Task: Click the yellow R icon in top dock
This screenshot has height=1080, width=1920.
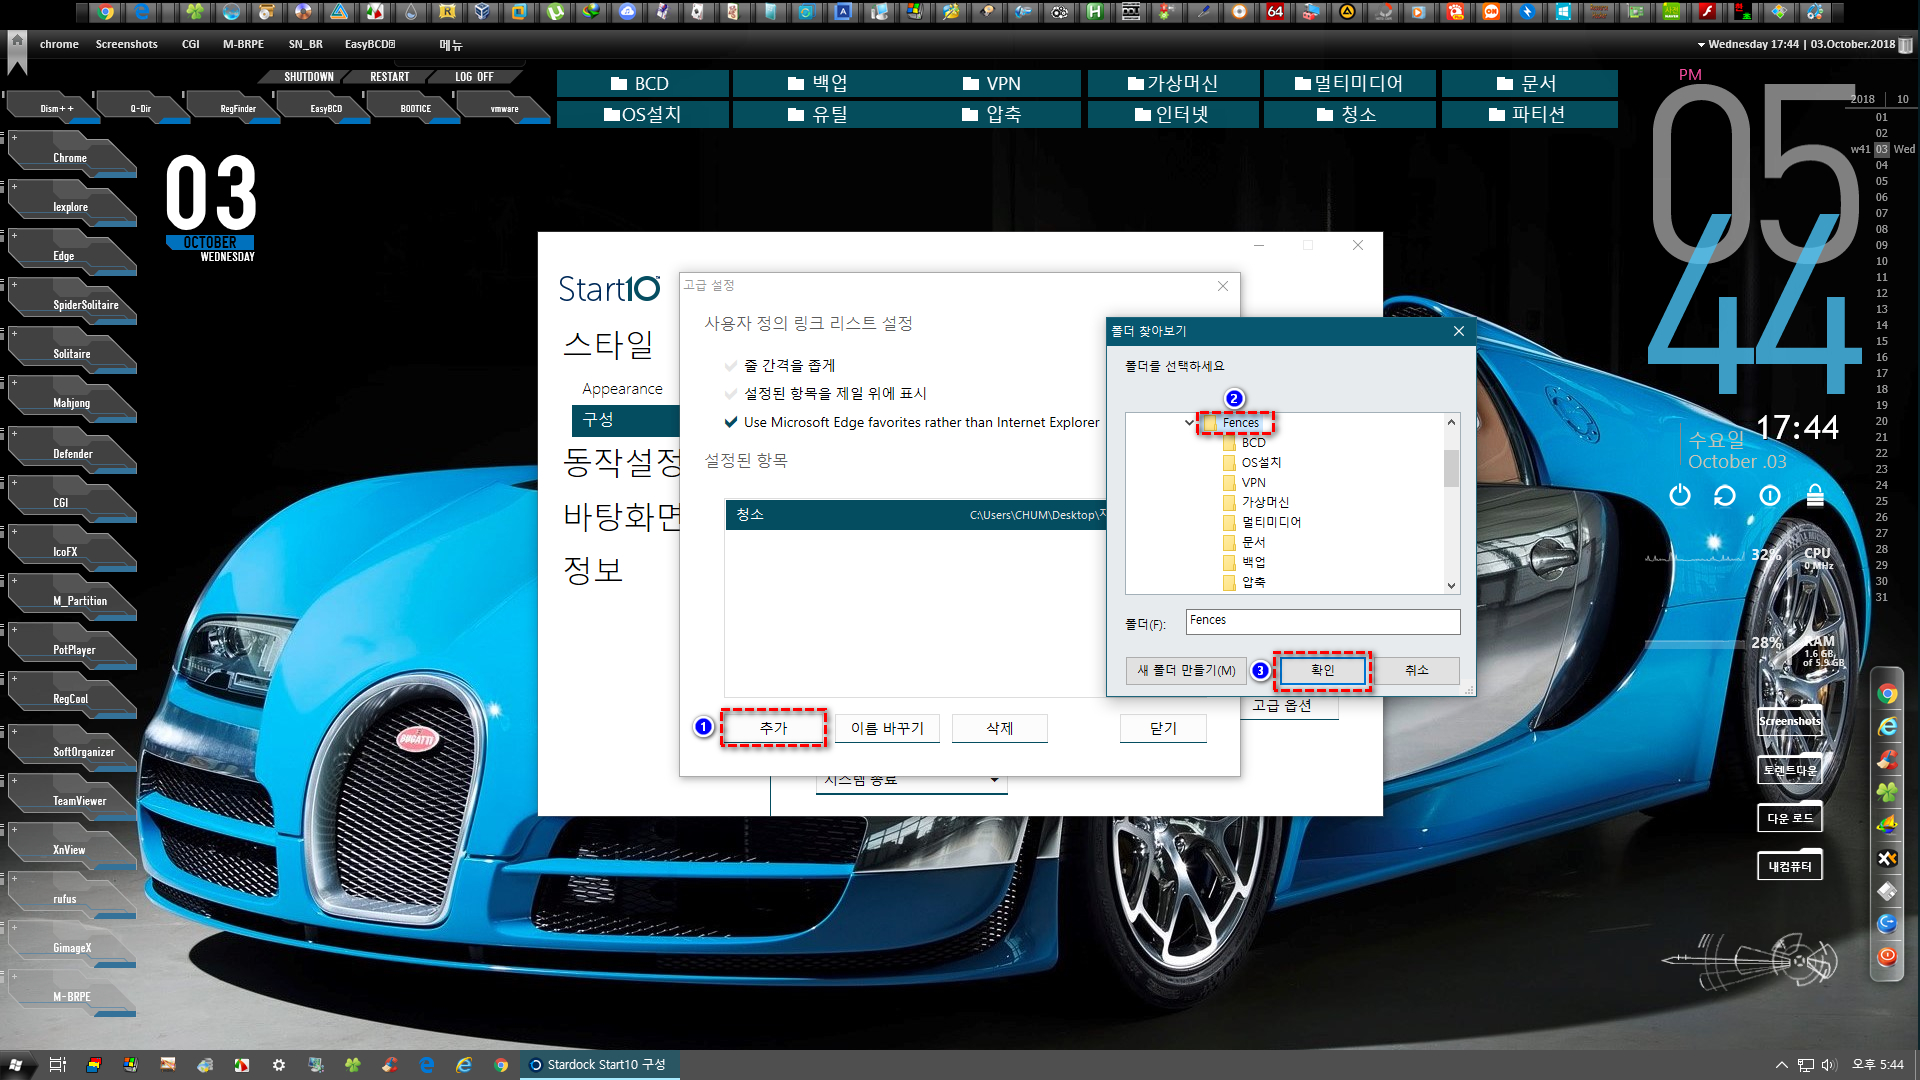Action: pos(447,12)
